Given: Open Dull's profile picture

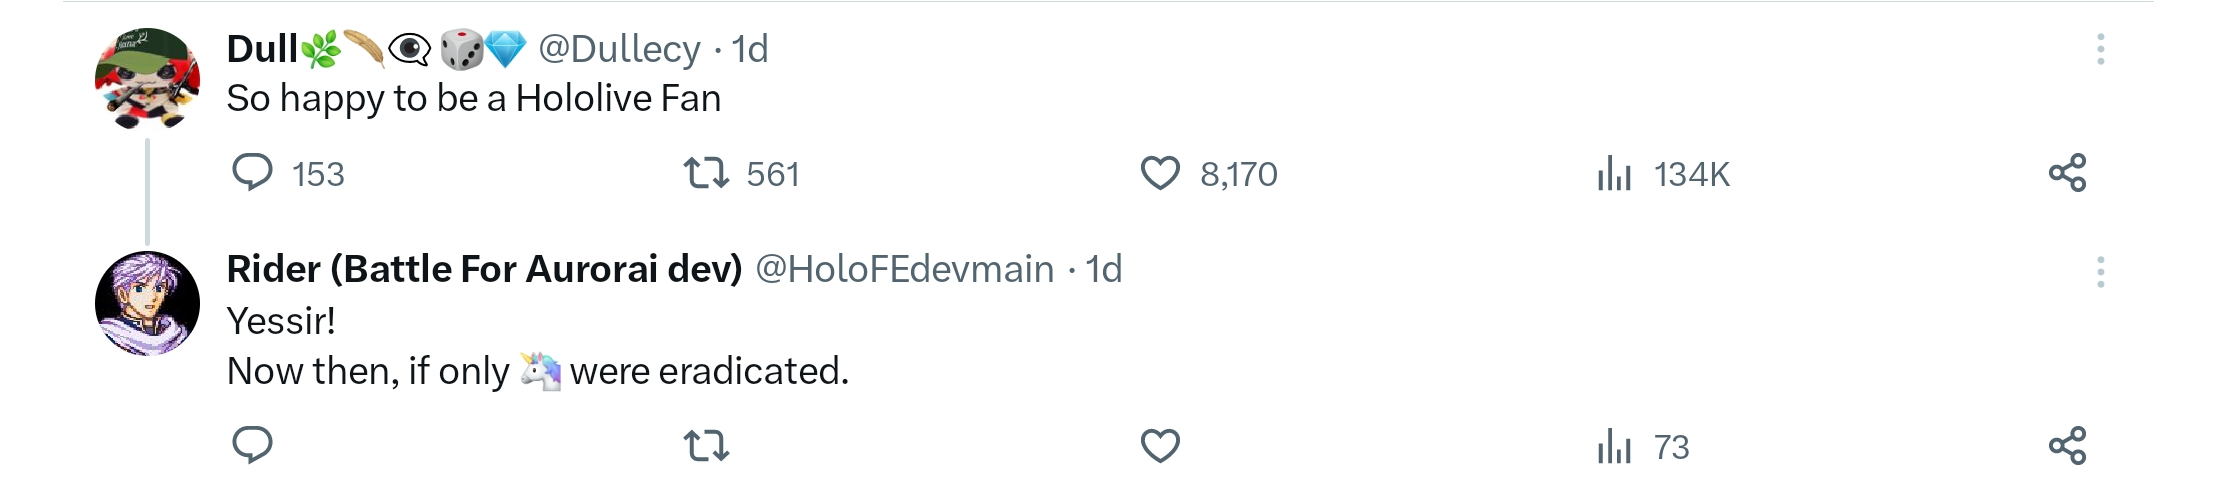Looking at the screenshot, I should (147, 79).
